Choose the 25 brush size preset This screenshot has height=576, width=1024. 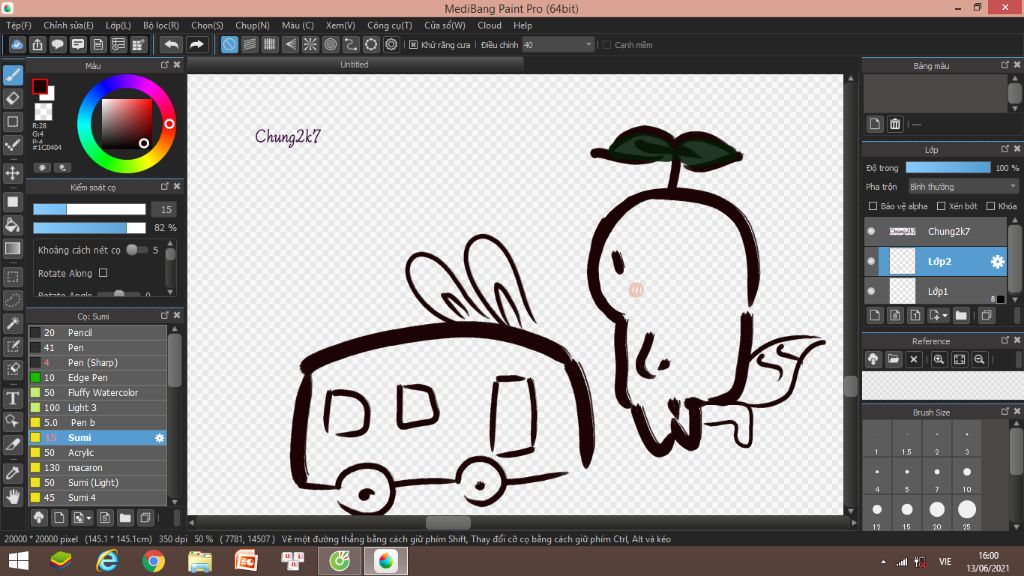[x=967, y=513]
